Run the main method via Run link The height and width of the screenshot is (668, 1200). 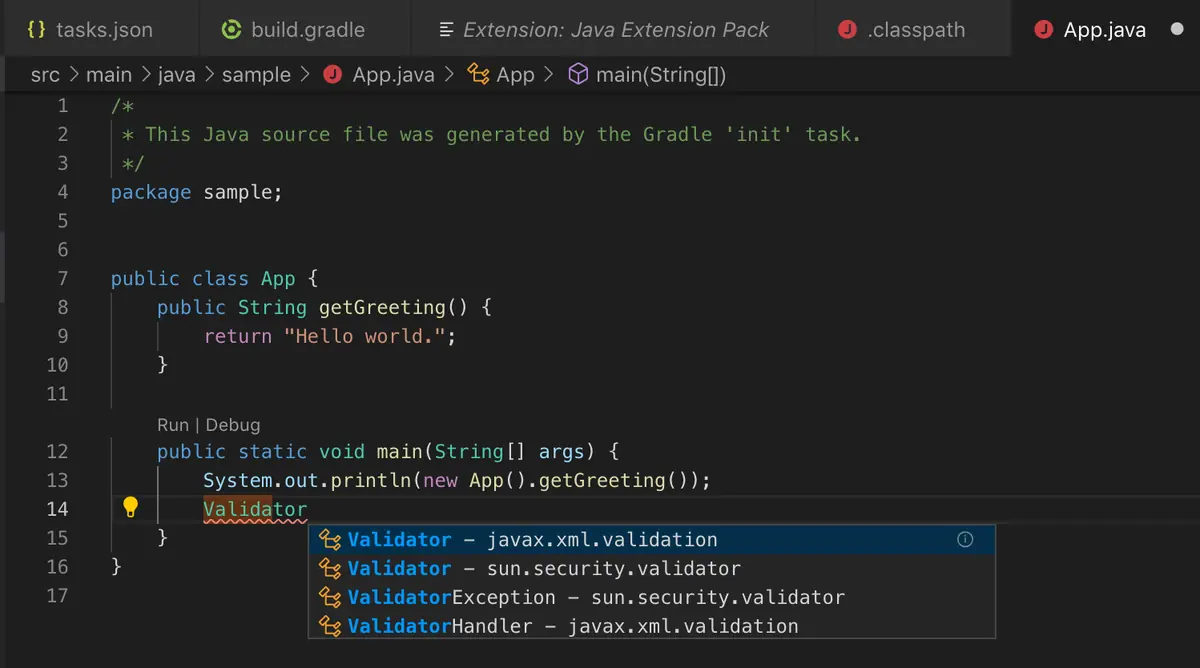coord(173,425)
